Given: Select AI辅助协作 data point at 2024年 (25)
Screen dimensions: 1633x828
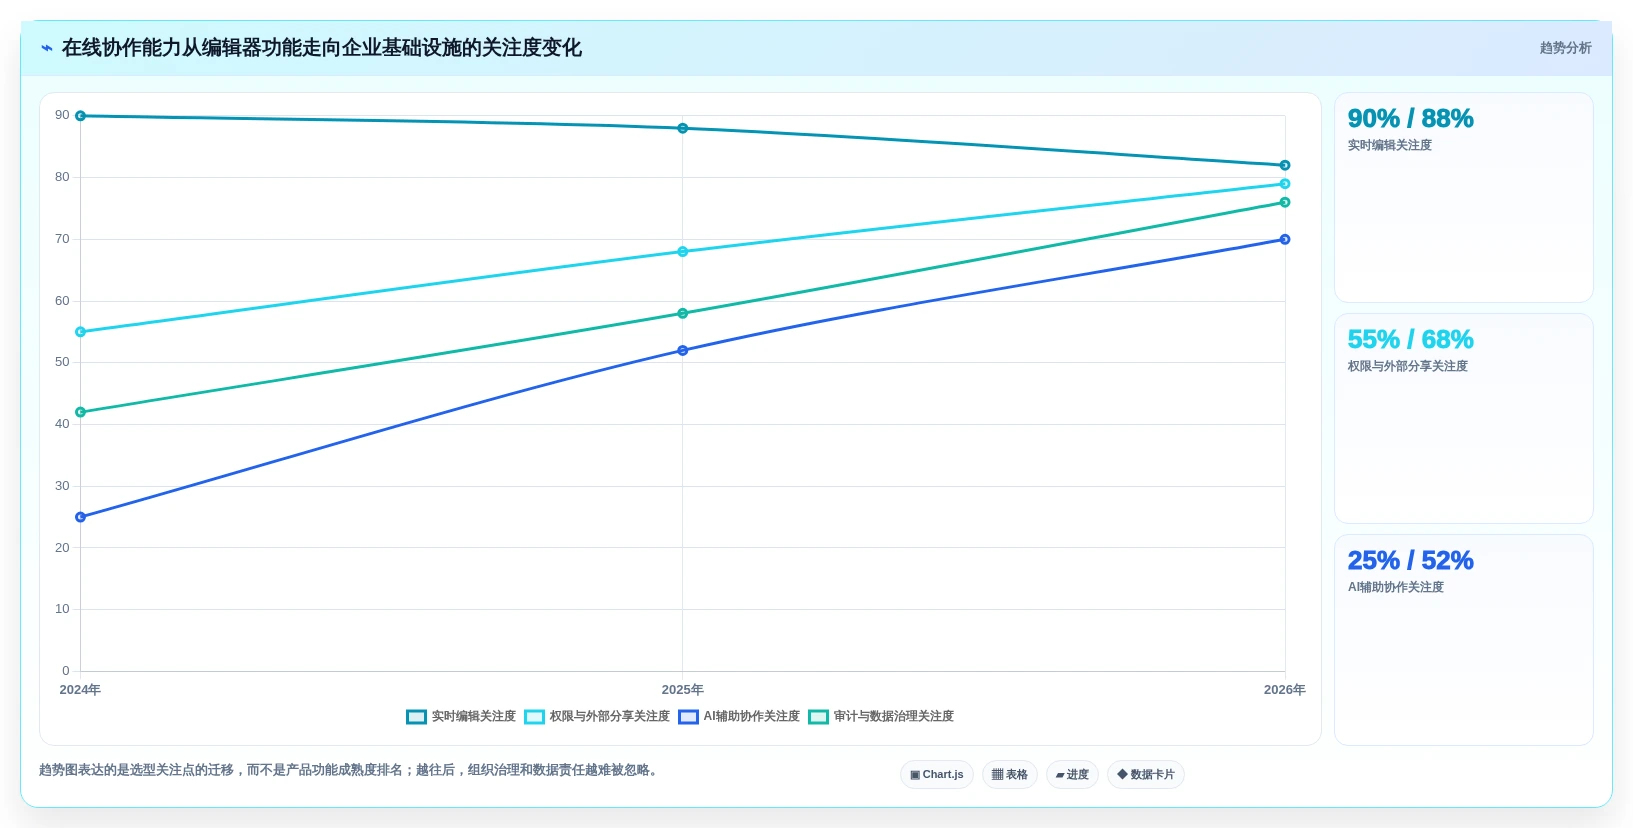Looking at the screenshot, I should (81, 517).
